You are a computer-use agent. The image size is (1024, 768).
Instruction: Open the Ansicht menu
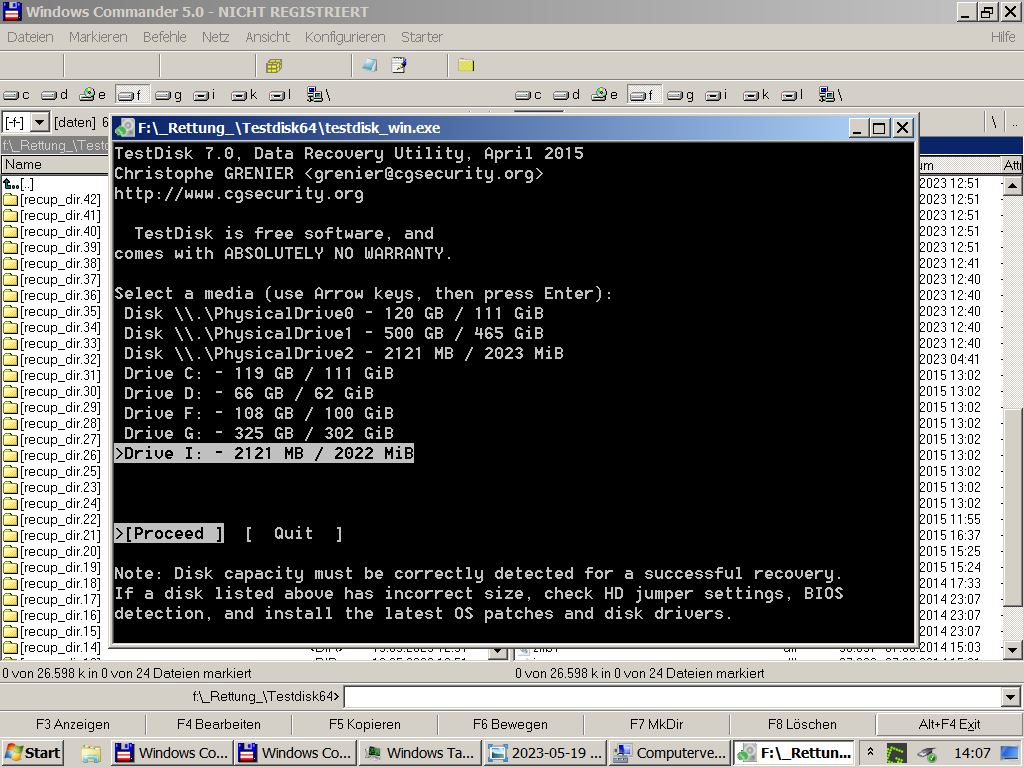pos(267,37)
